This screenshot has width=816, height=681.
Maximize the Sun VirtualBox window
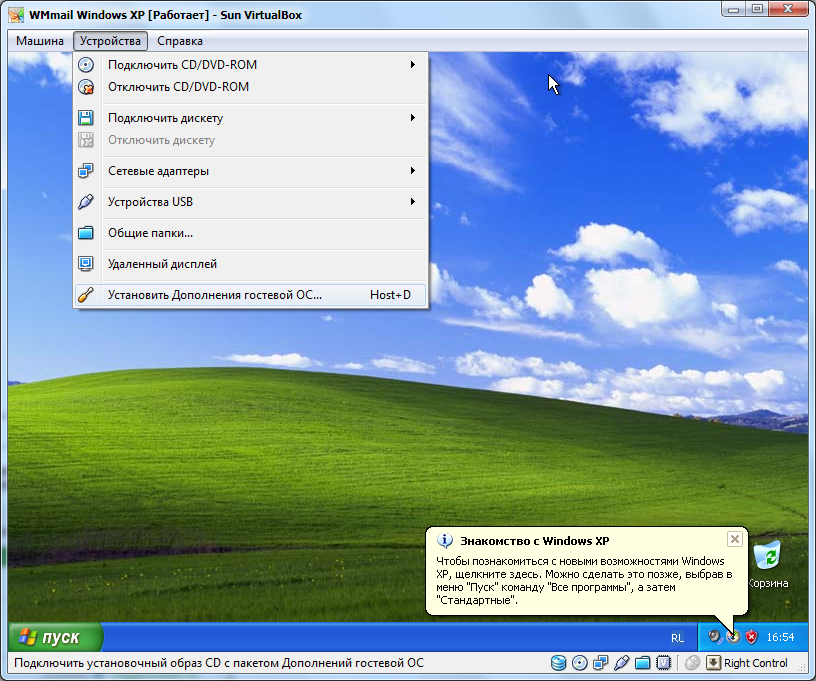757,8
